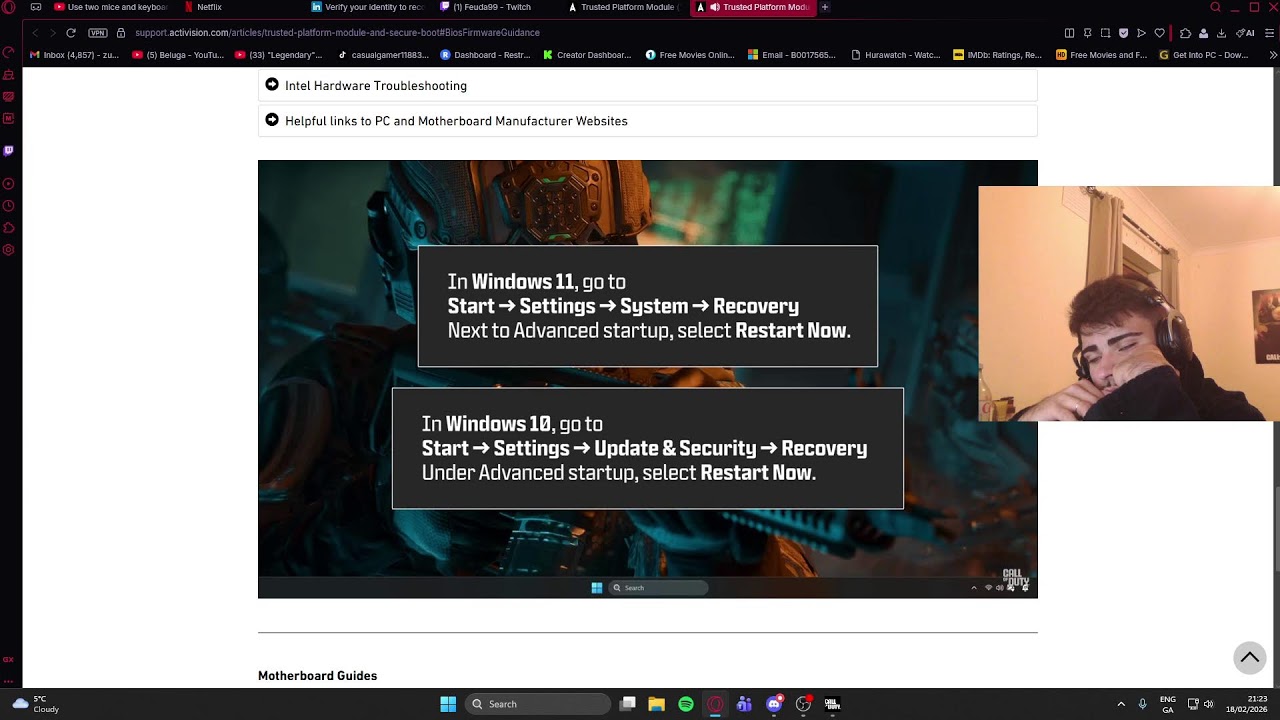The width and height of the screenshot is (1280, 720).
Task: Switch to 'Use two mice and keyboard' tab
Action: tap(111, 7)
